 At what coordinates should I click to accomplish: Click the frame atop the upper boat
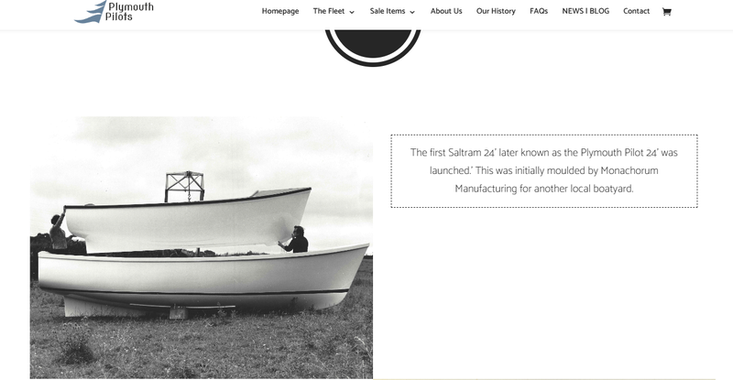coord(185,186)
